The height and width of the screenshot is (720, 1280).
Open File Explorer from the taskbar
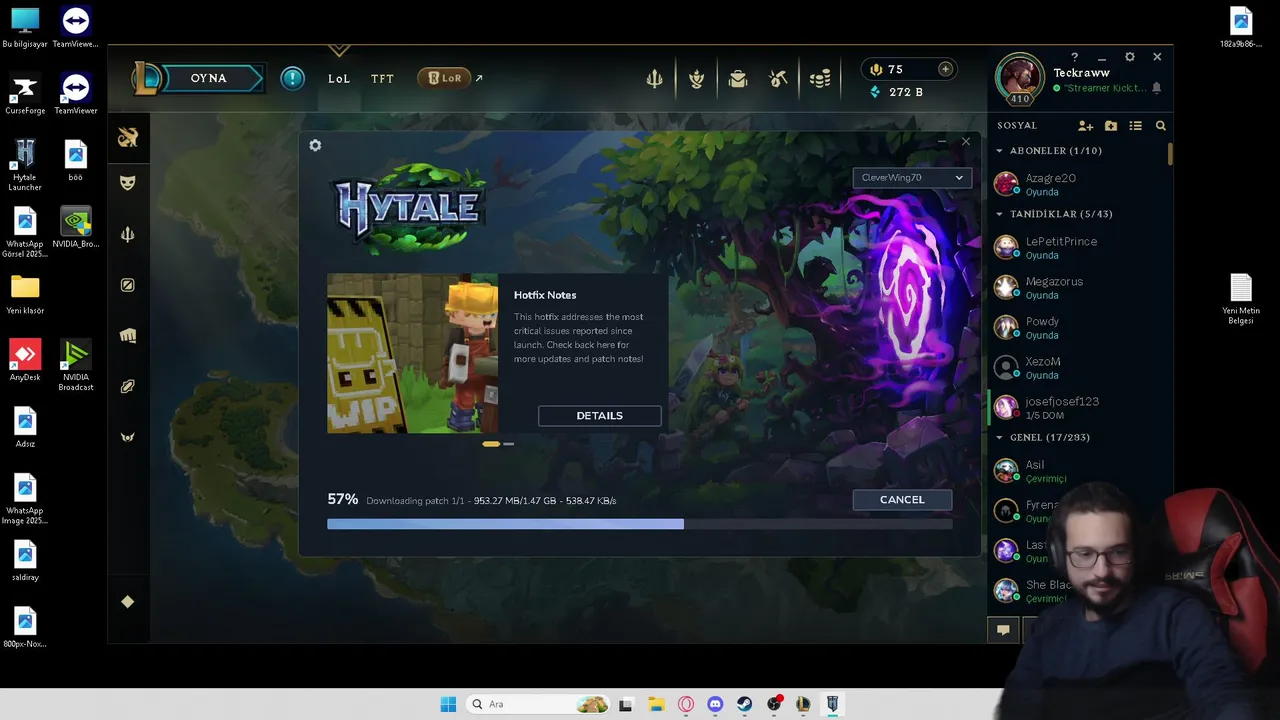coord(656,704)
